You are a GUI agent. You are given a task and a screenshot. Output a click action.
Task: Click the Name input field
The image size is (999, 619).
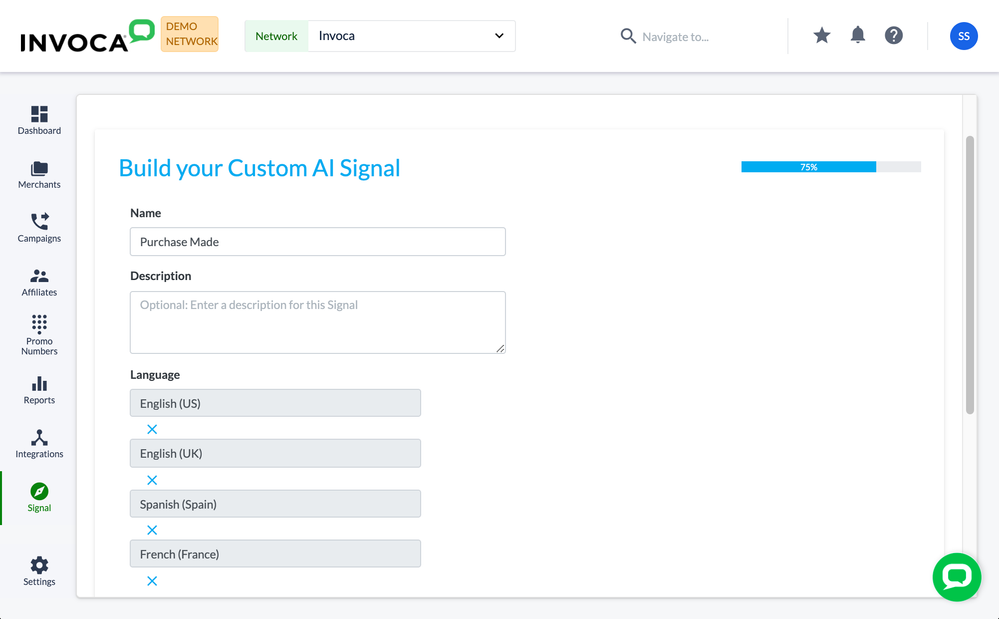317,242
